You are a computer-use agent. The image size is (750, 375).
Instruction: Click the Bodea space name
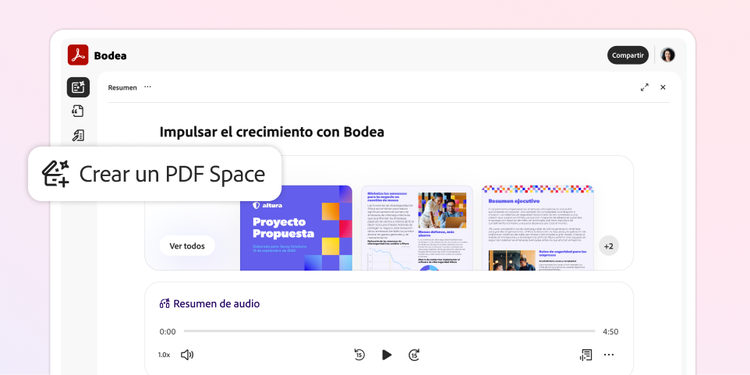[x=110, y=55]
